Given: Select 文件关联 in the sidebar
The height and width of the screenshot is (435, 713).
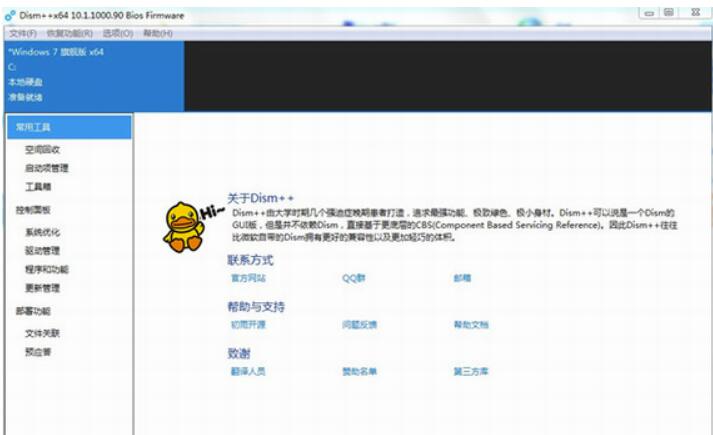Looking at the screenshot, I should [43, 333].
